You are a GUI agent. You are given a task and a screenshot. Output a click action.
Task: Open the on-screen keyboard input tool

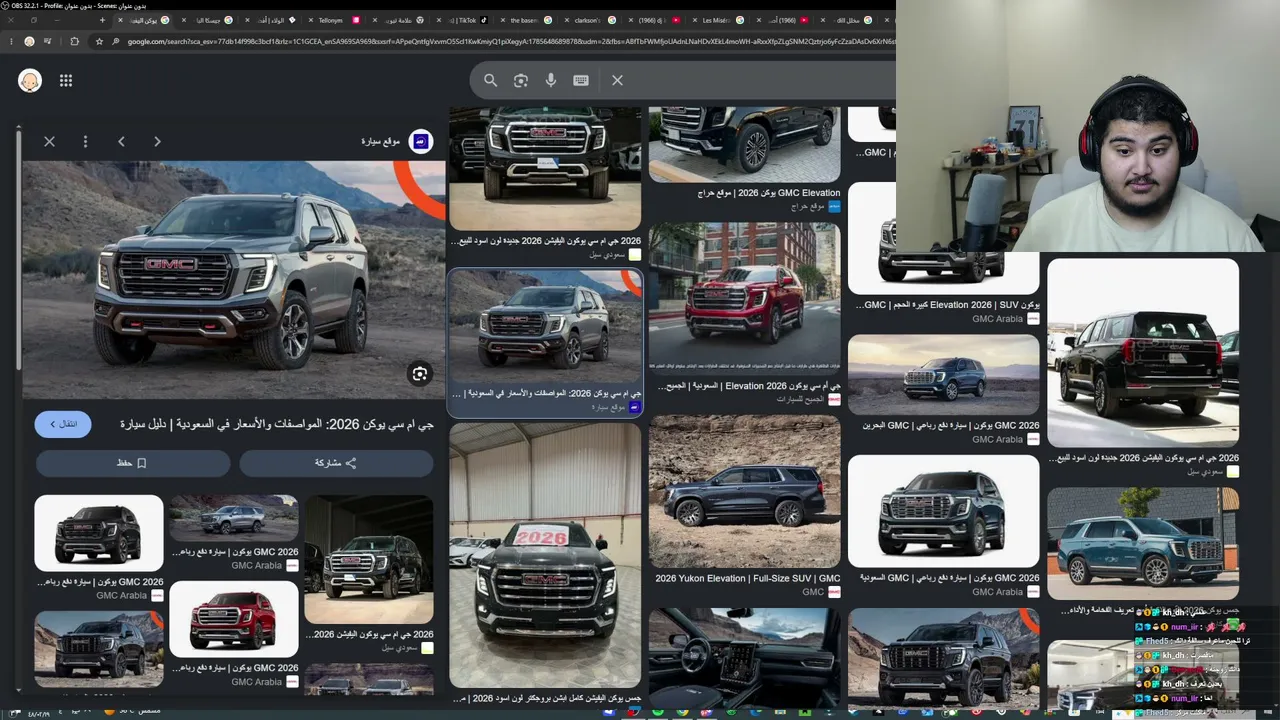coord(581,80)
